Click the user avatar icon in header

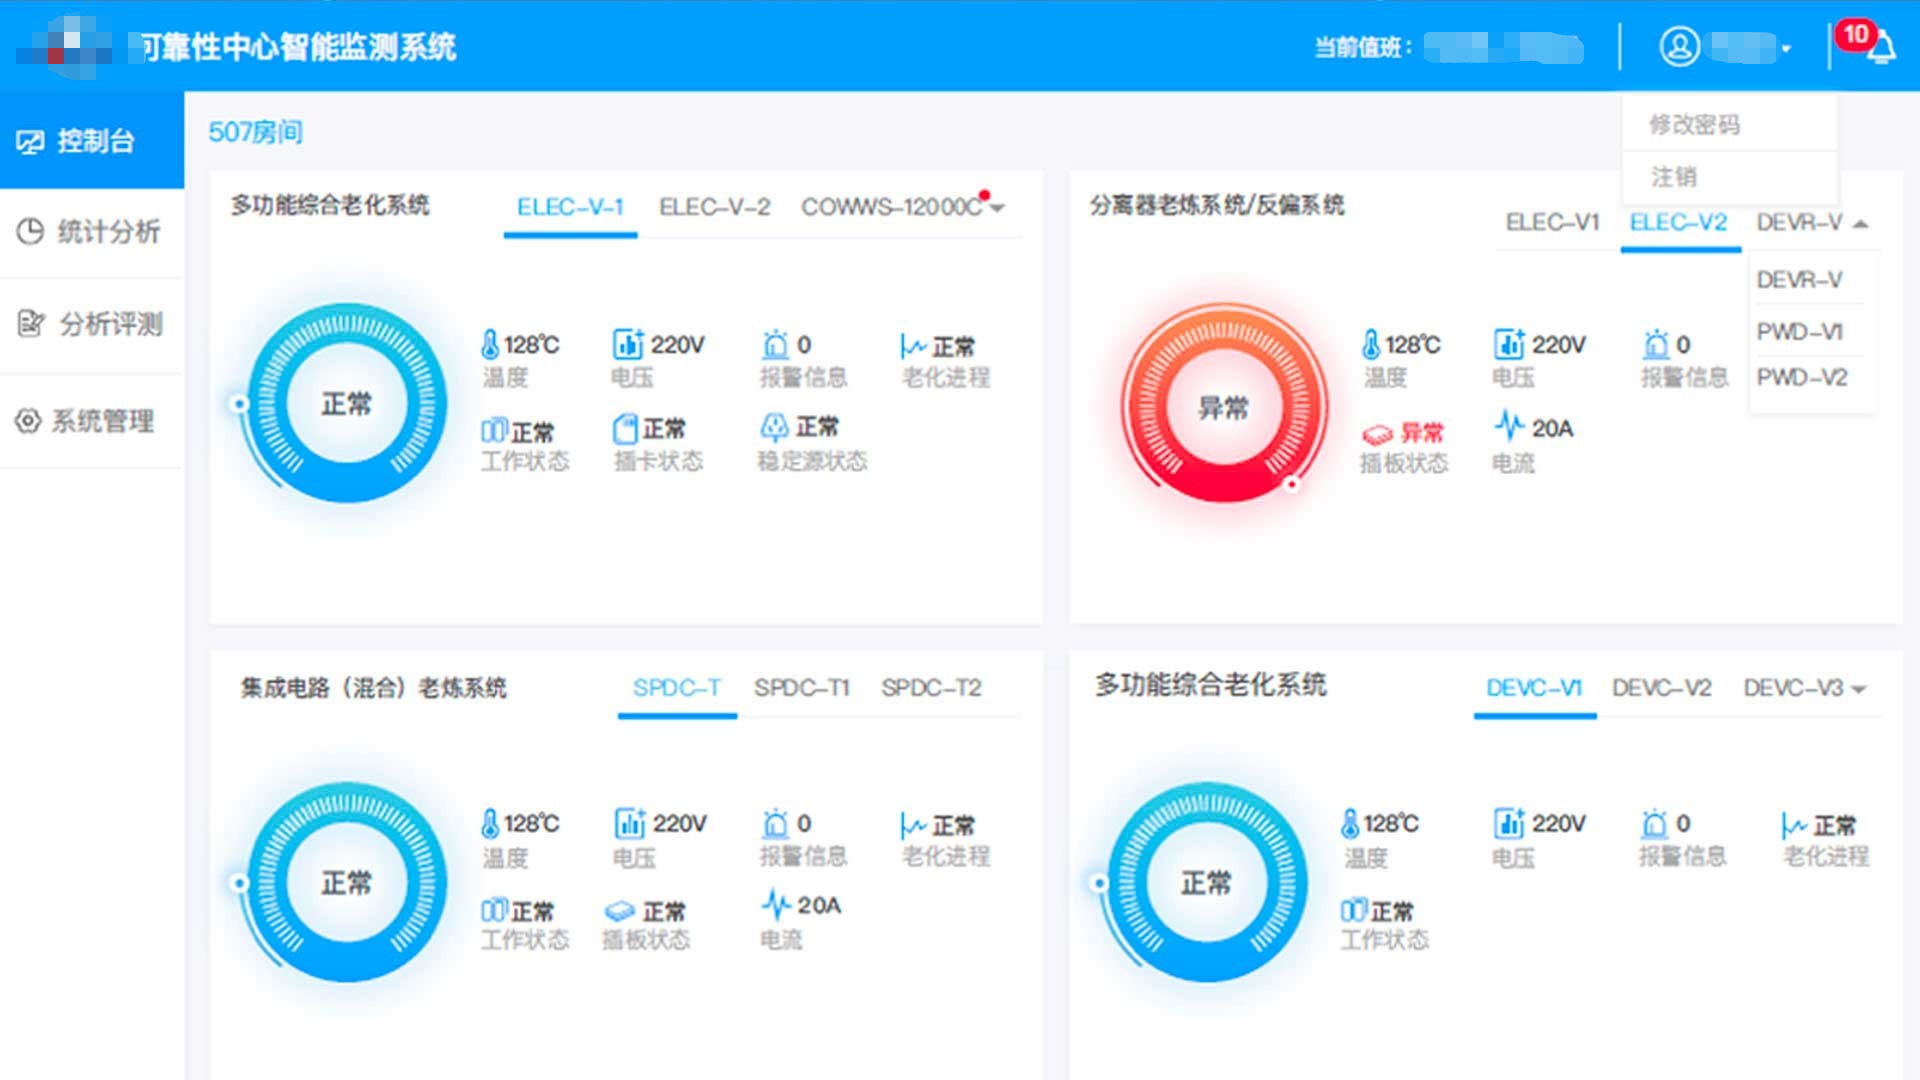tap(1680, 46)
